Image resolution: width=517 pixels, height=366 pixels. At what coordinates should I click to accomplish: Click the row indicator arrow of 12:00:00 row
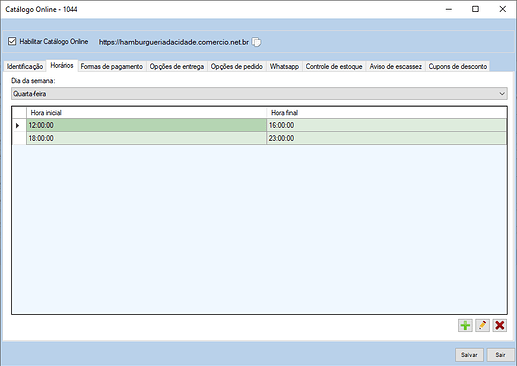19,125
